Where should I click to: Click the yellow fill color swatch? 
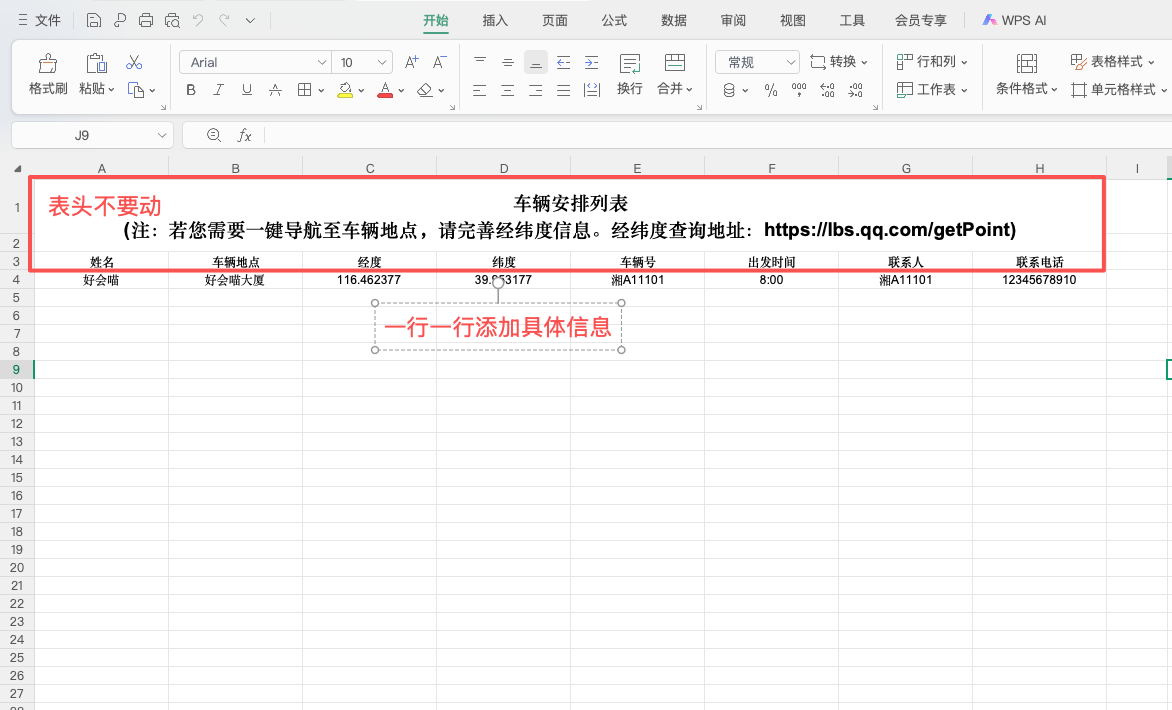[x=345, y=90]
